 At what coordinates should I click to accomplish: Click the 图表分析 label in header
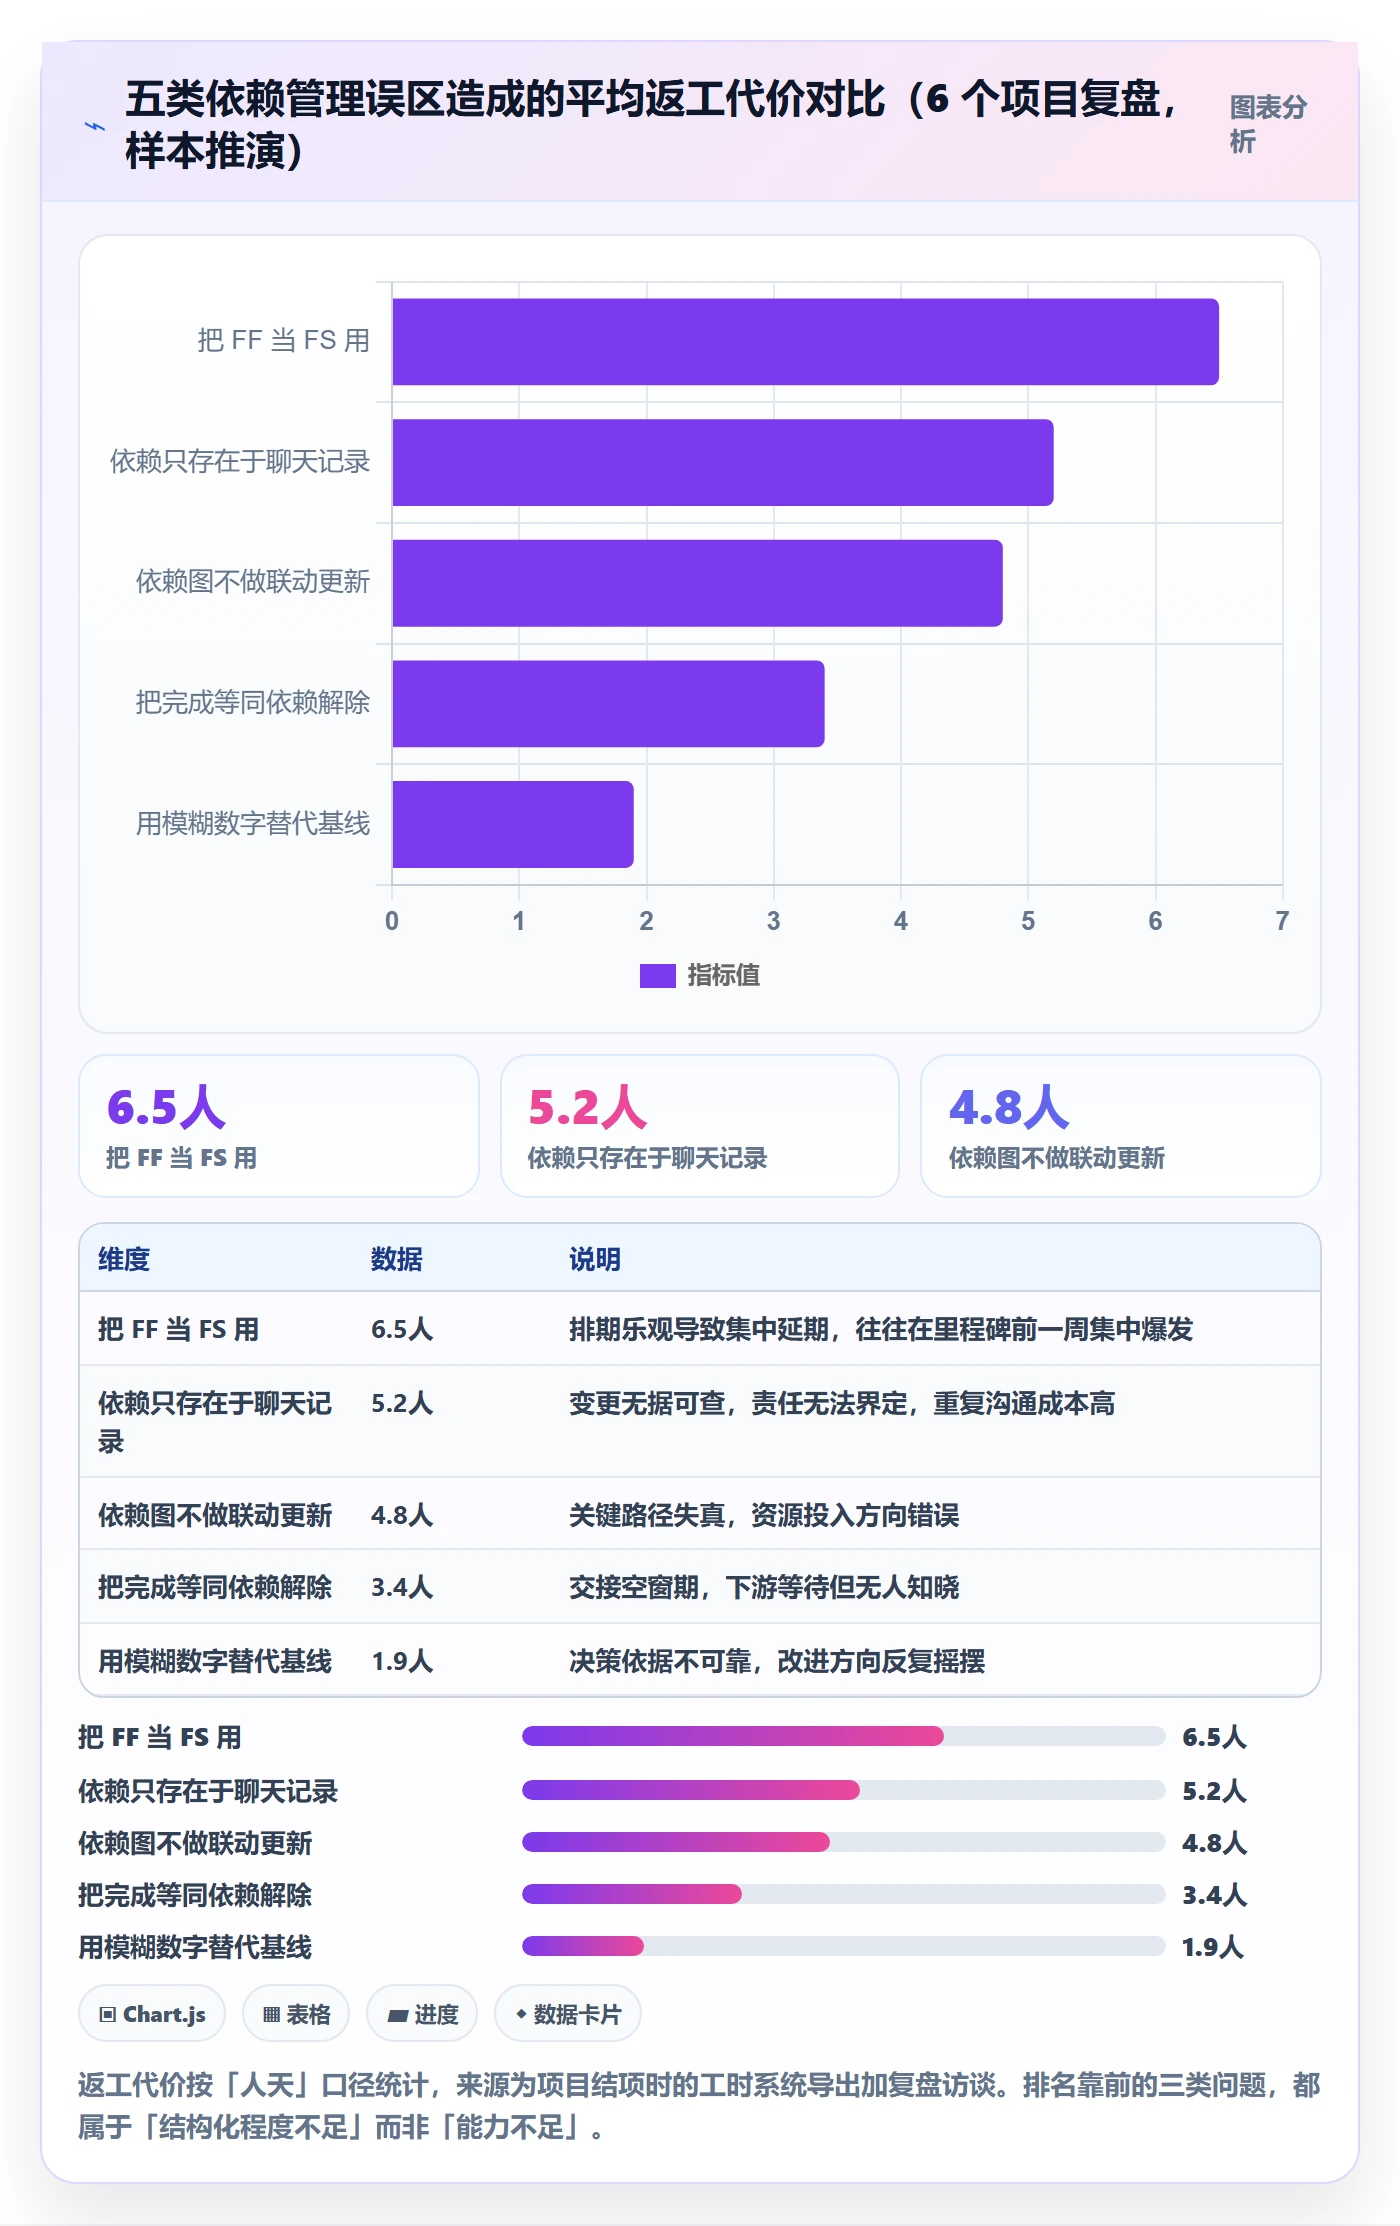click(1268, 124)
